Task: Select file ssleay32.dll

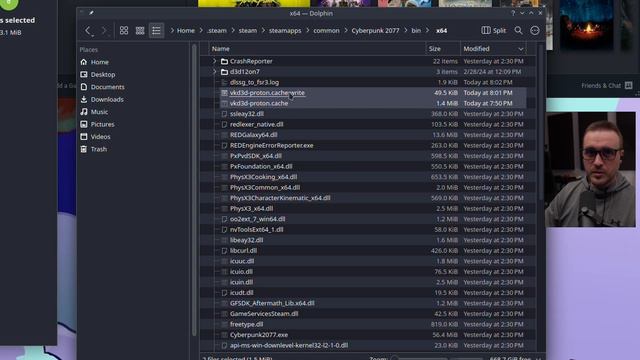Action: [247, 114]
